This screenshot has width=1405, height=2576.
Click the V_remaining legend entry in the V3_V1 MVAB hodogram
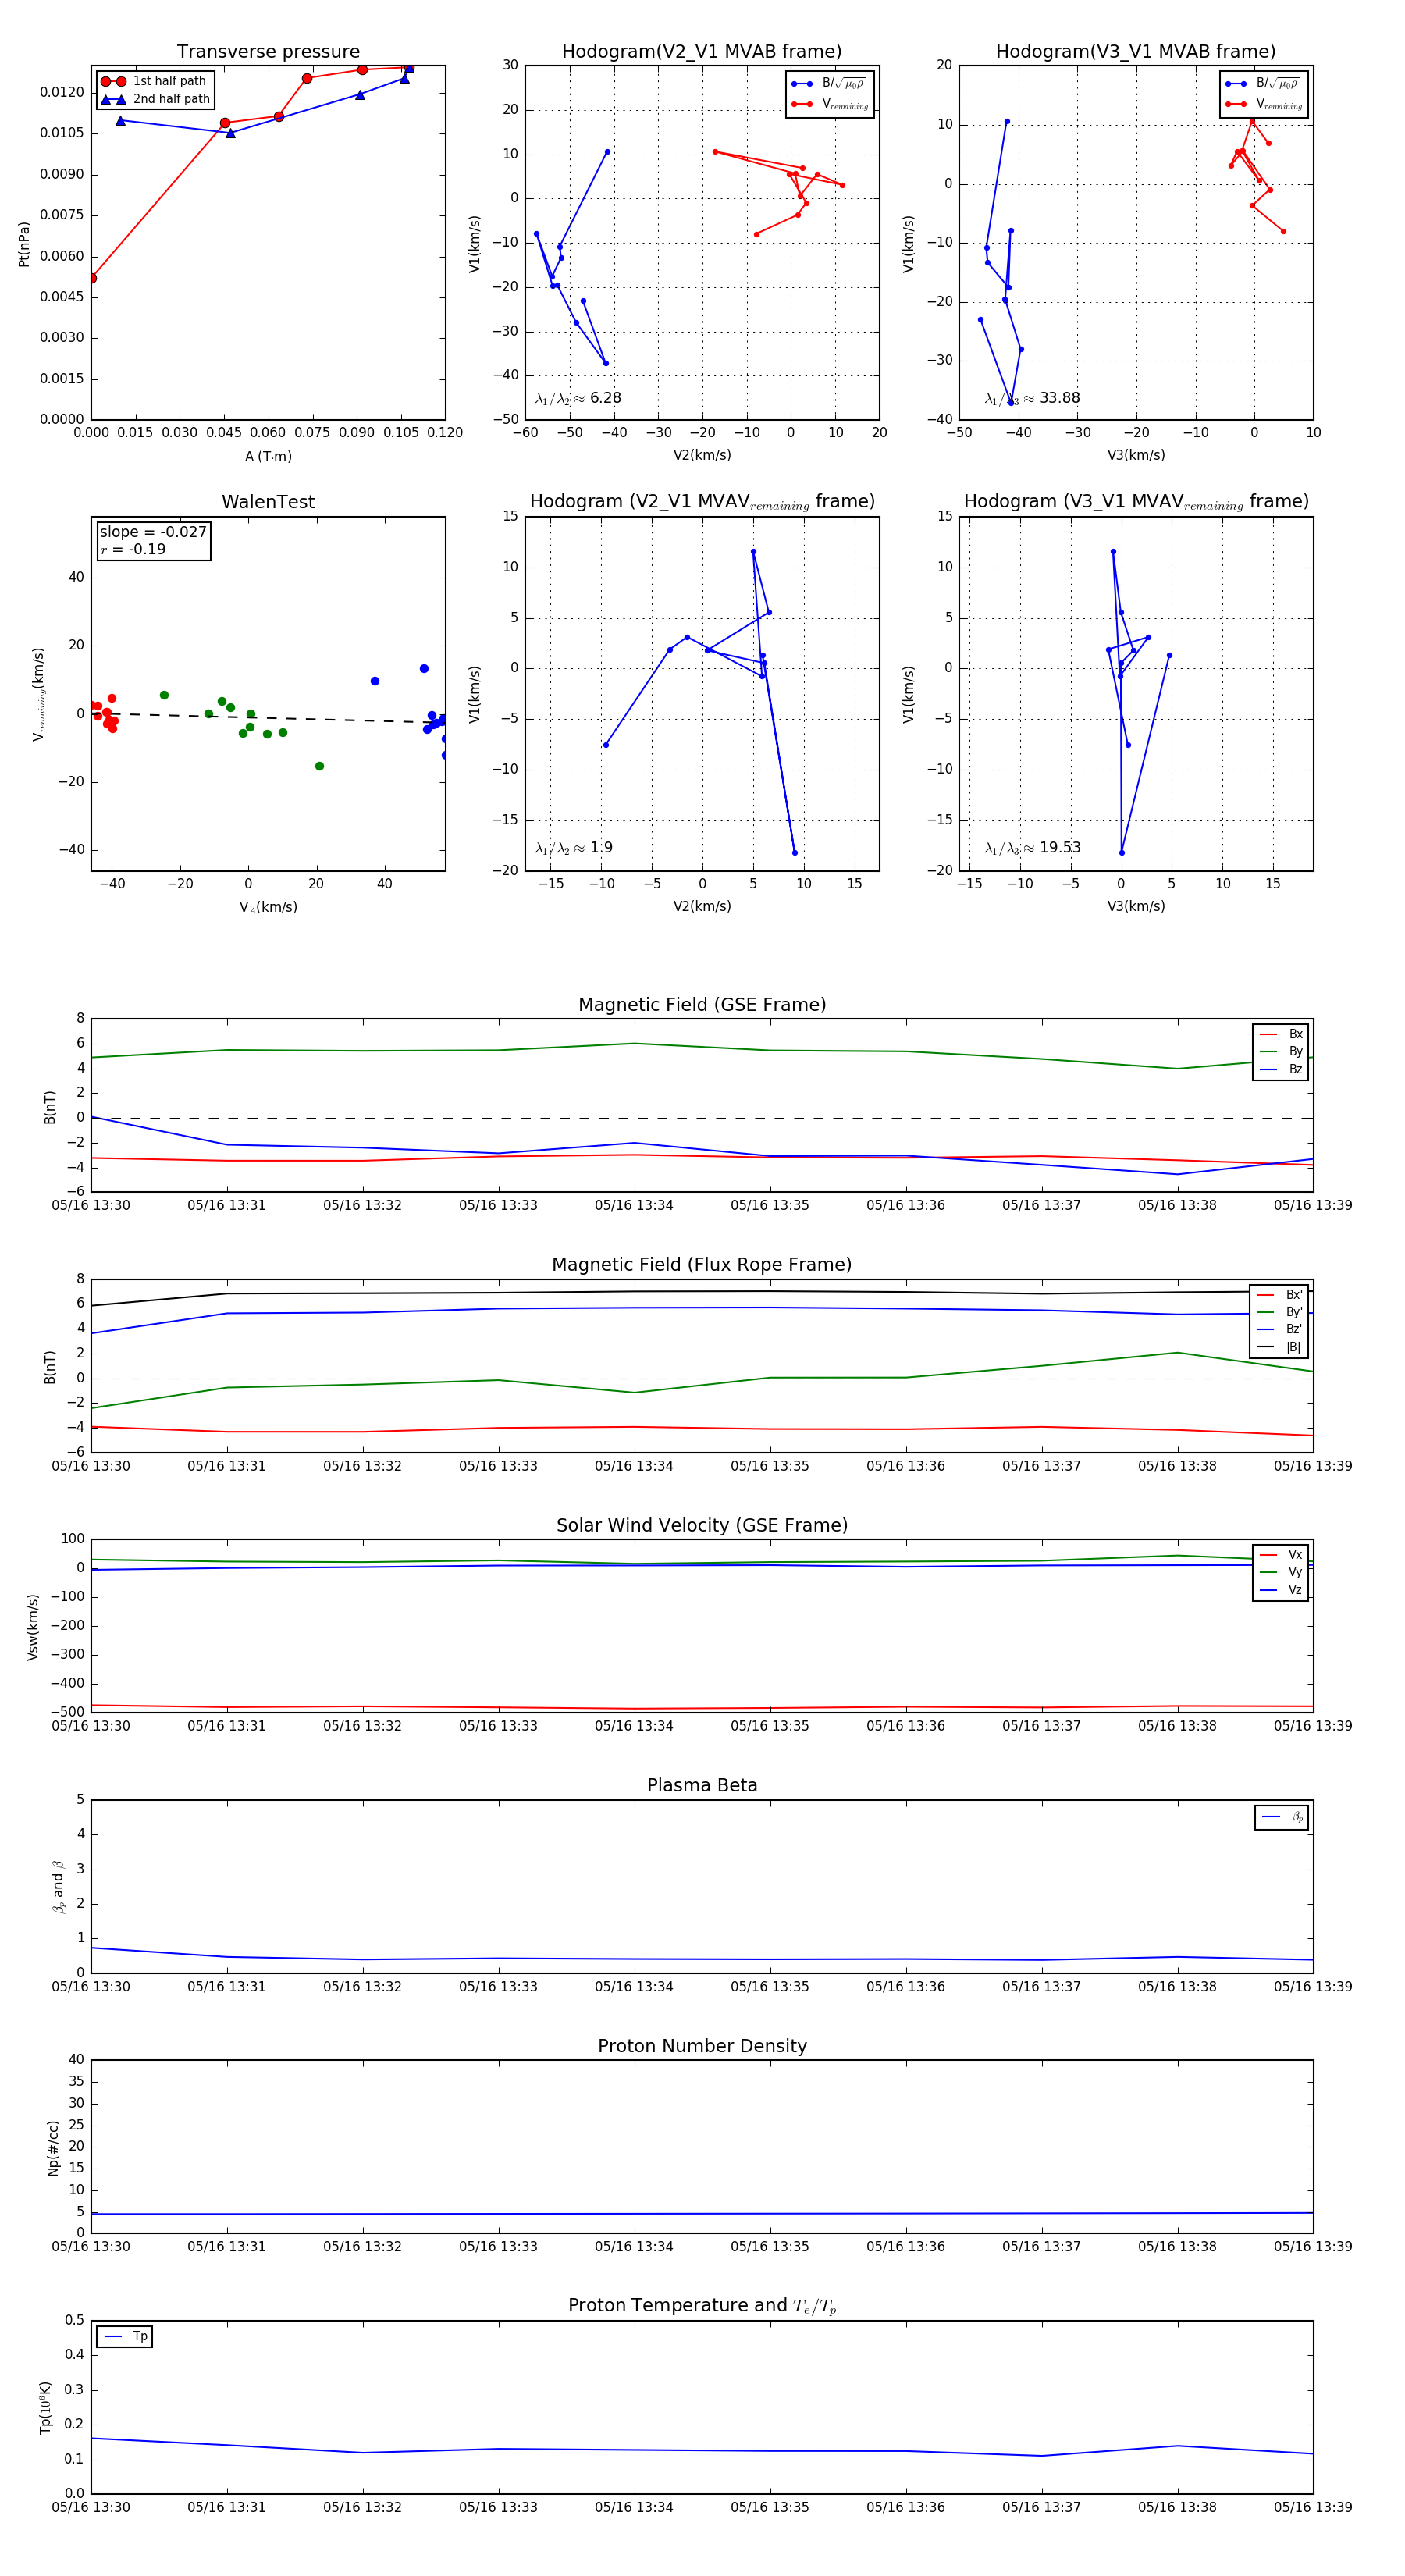pyautogui.click(x=1264, y=104)
